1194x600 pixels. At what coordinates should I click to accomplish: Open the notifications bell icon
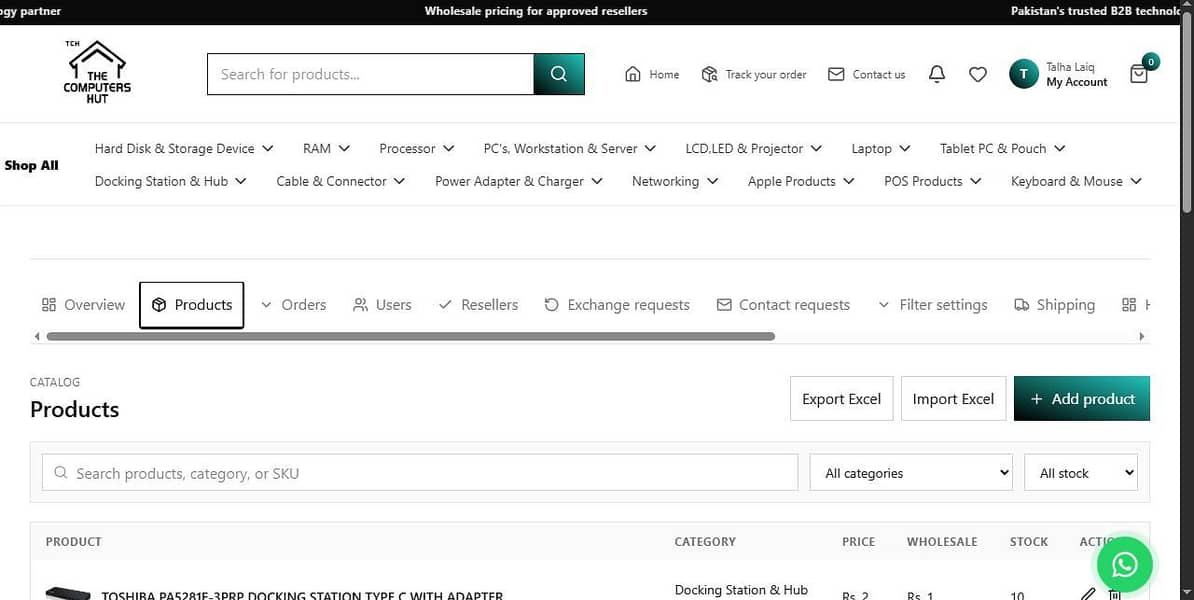pyautogui.click(x=937, y=74)
